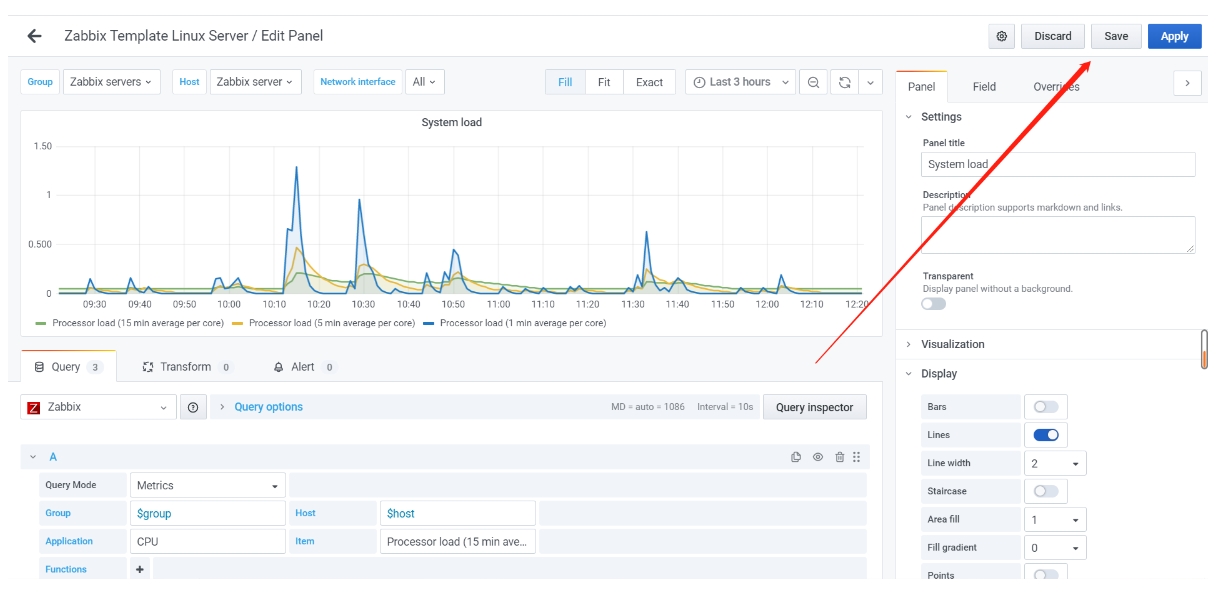Enable the Staircase switch

(x=1046, y=491)
